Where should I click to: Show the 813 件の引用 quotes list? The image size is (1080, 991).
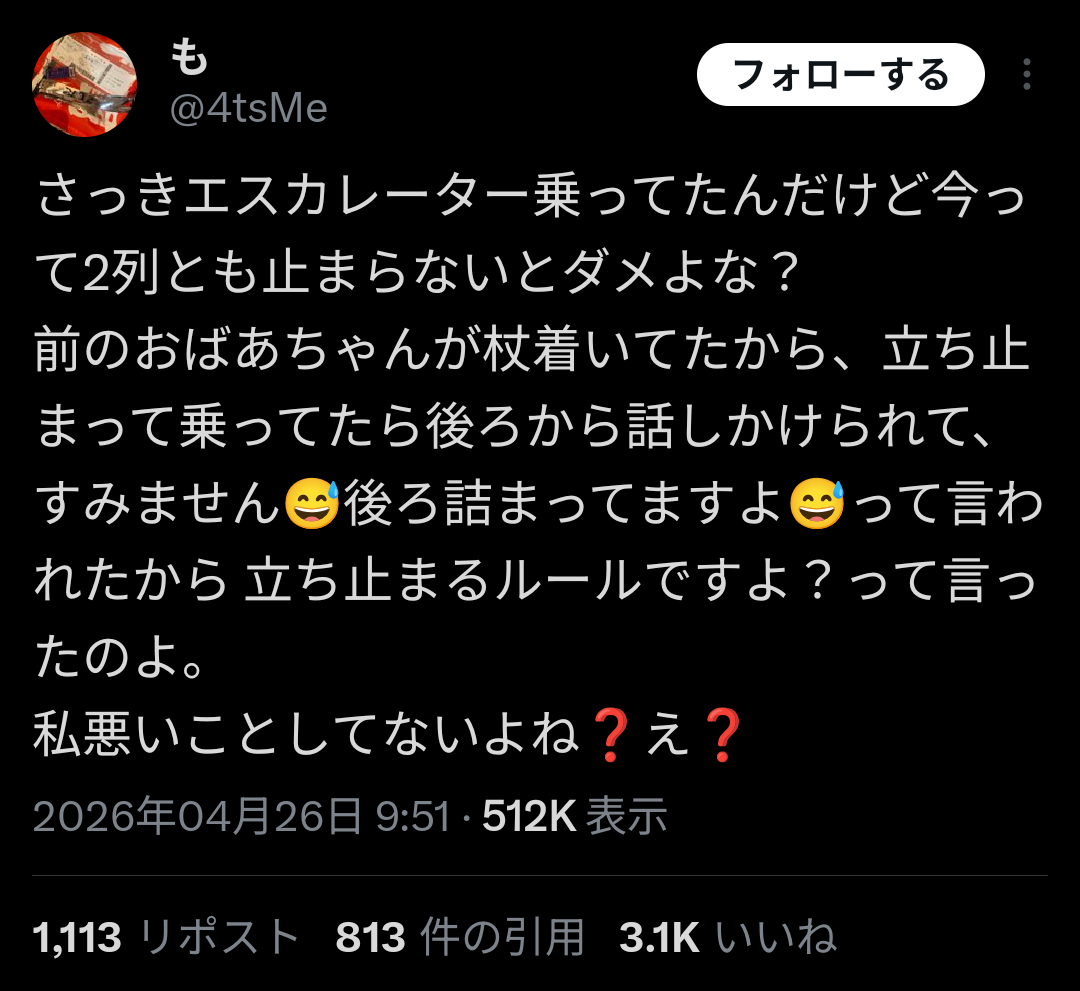click(460, 937)
